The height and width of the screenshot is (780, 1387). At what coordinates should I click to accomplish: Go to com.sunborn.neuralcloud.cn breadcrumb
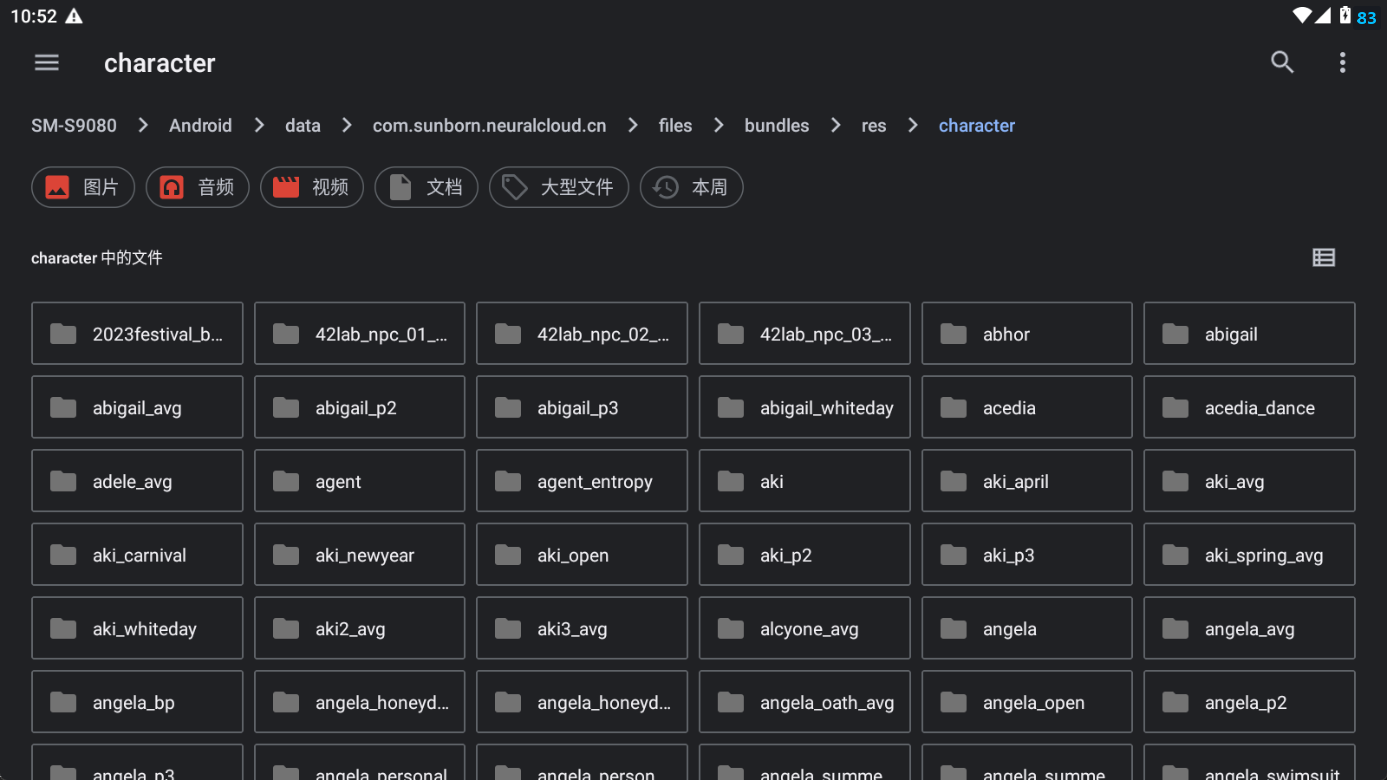tap(489, 125)
